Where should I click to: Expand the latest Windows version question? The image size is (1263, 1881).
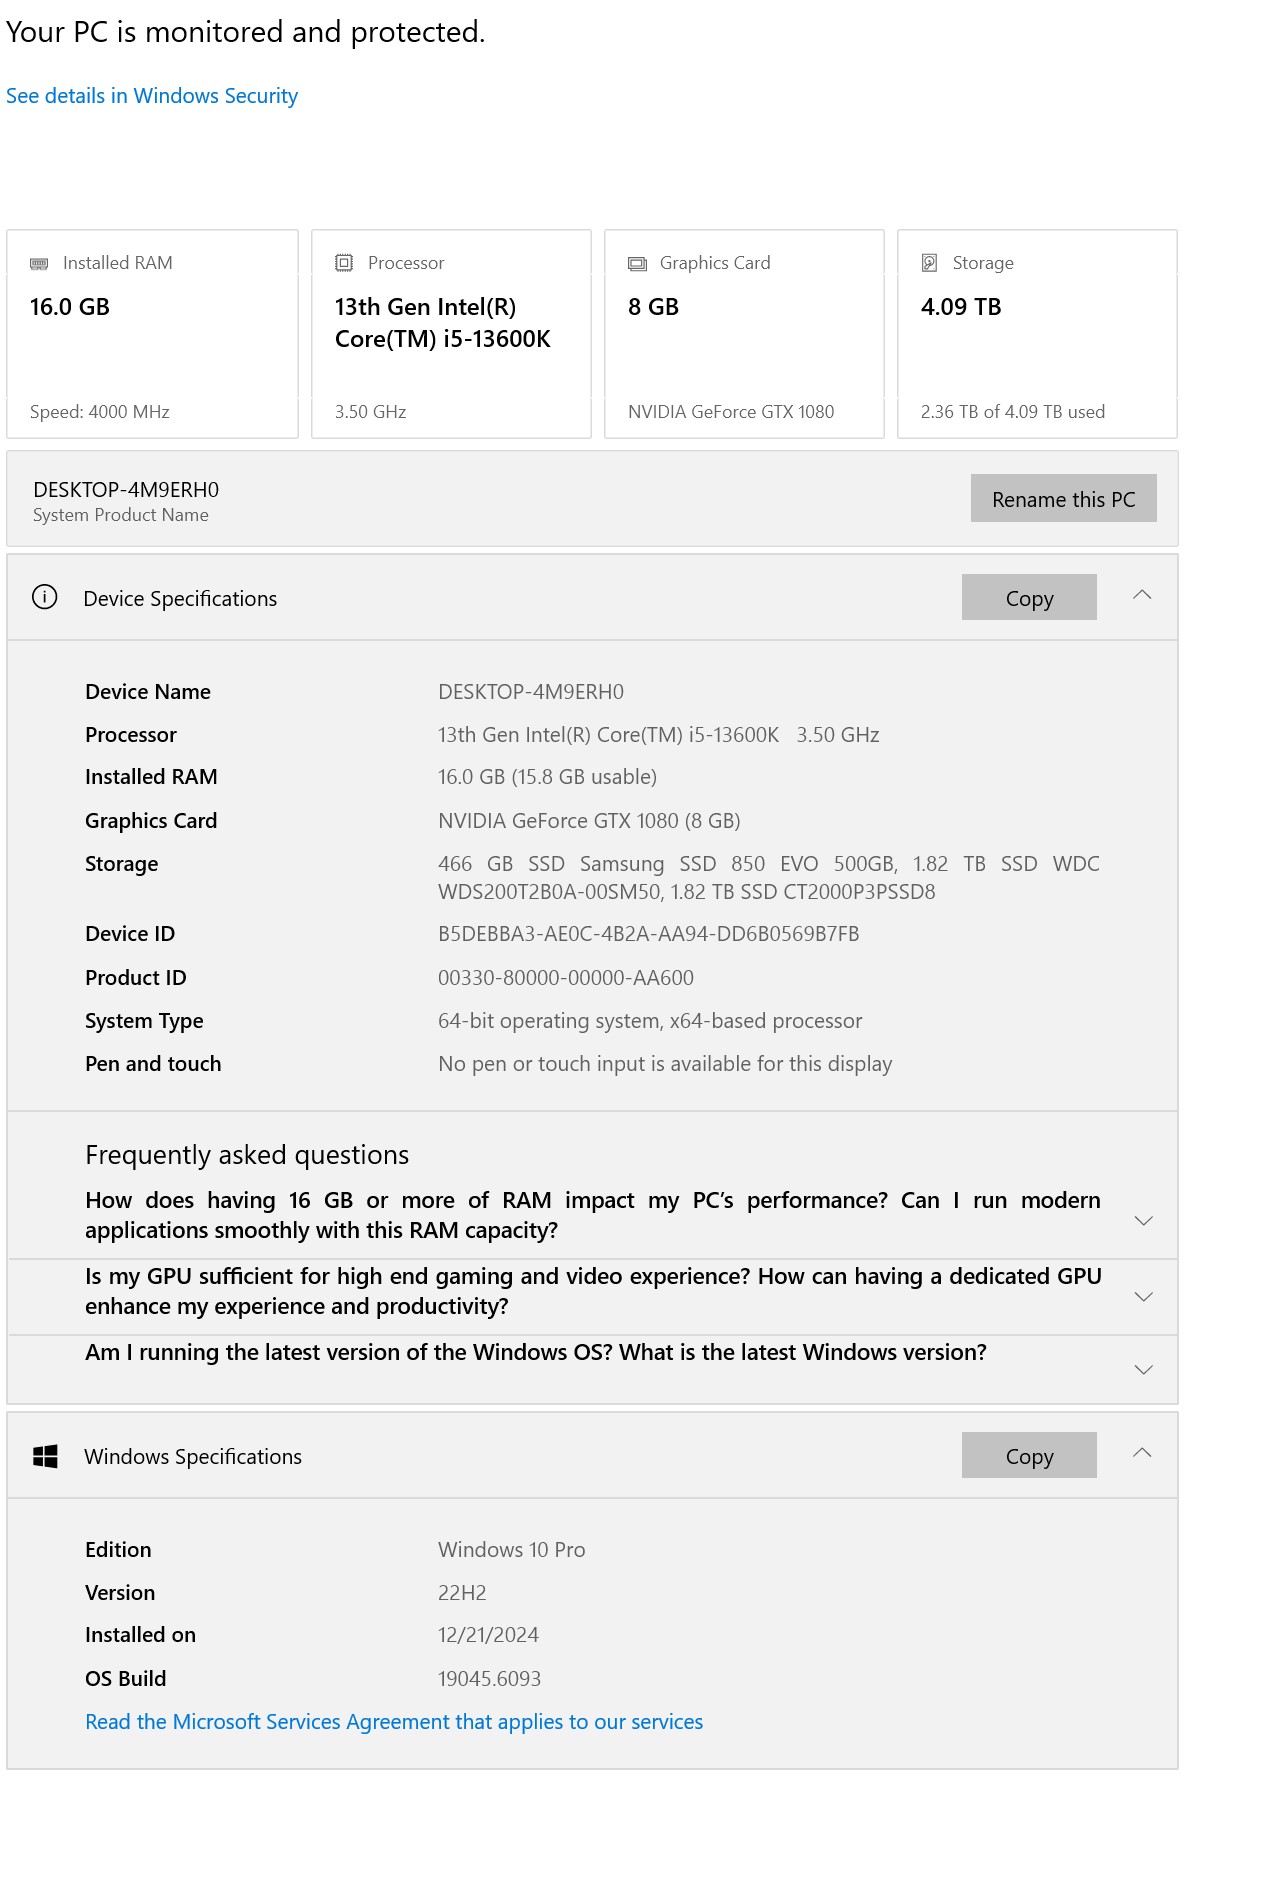click(1144, 1370)
